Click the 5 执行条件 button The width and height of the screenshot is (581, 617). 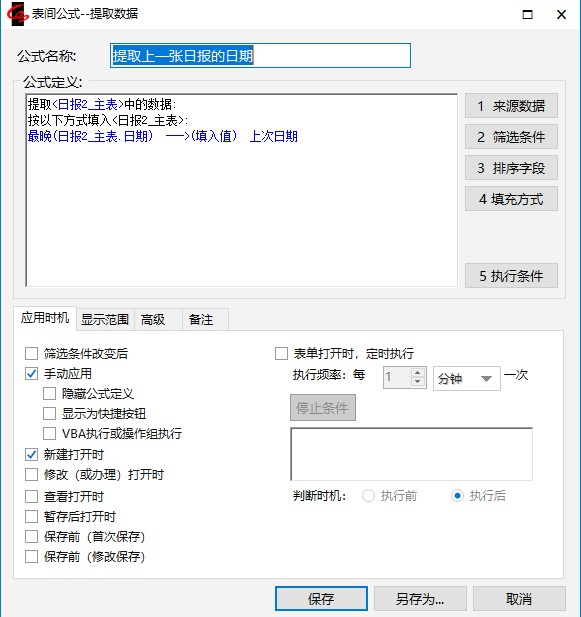(511, 275)
